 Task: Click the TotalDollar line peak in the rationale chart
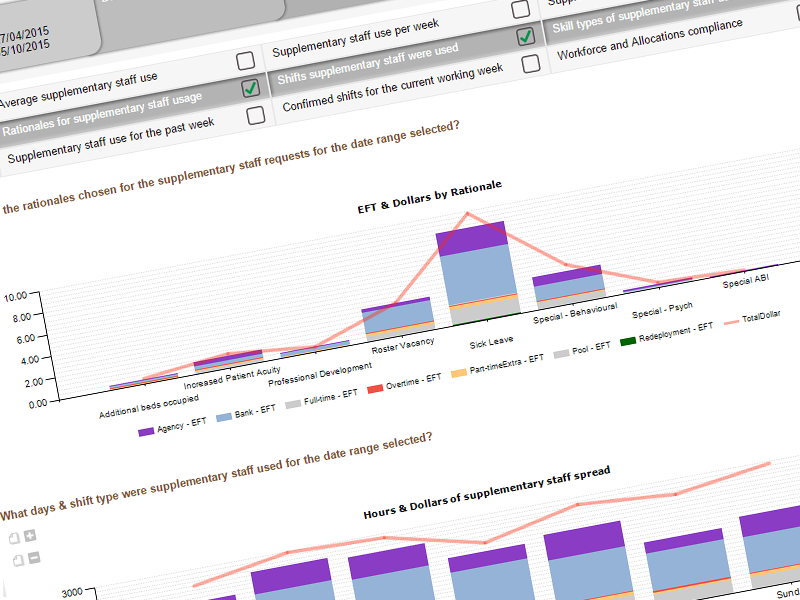click(x=467, y=213)
